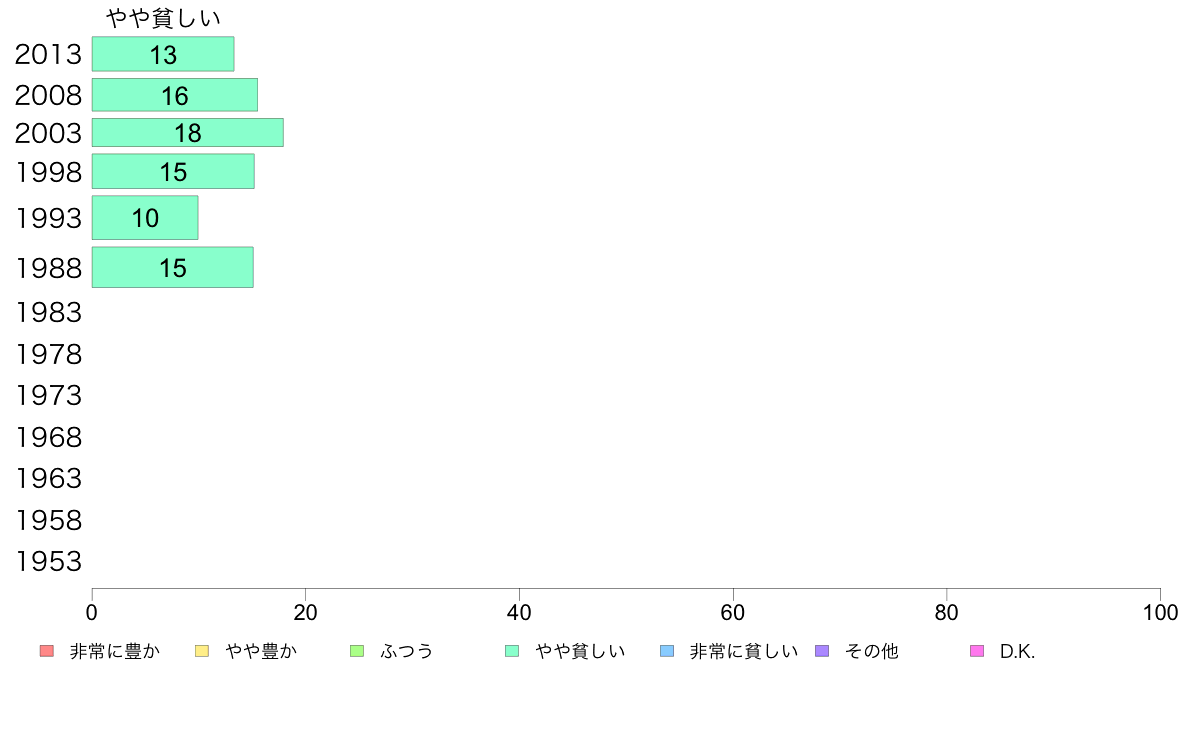Select the 2008 bar labeled 16
This screenshot has width=1188, height=736.
point(175,95)
